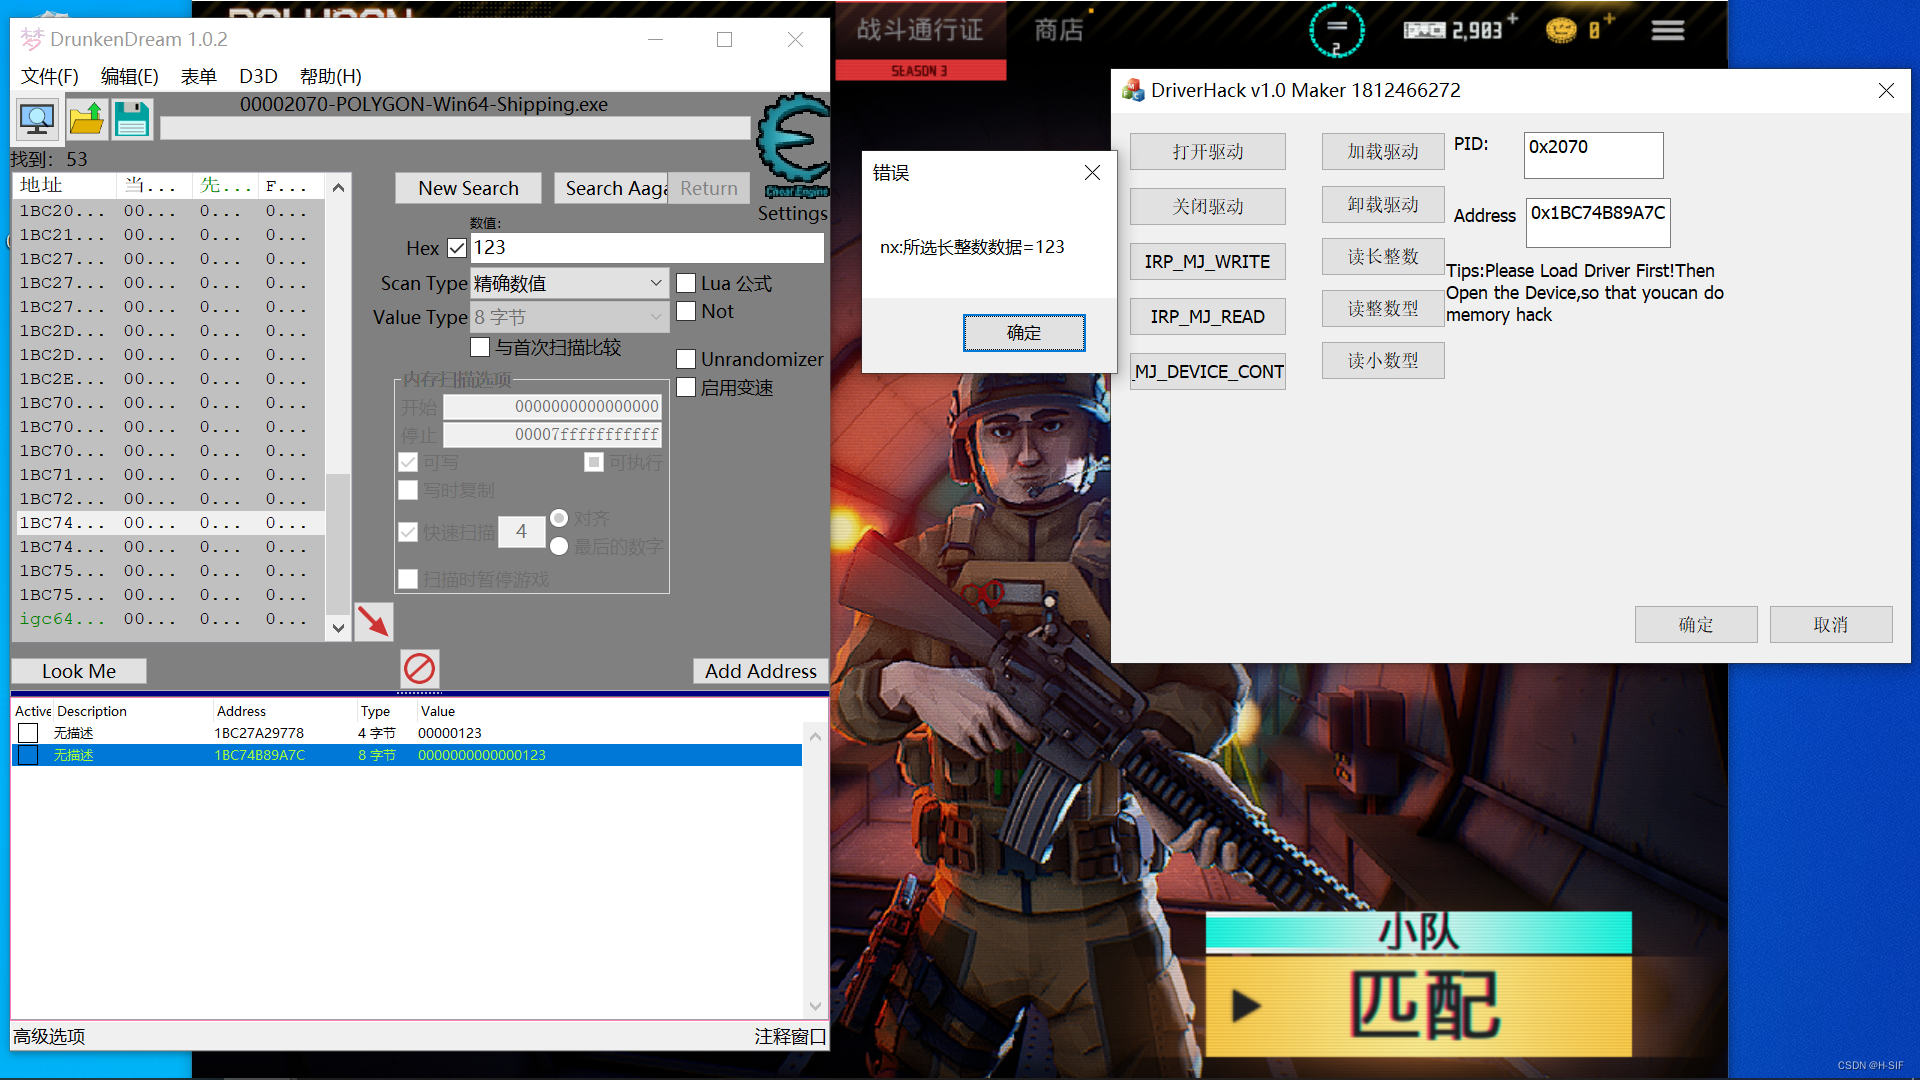The image size is (1920, 1080).
Task: Open the D3D menu
Action: pyautogui.click(x=258, y=76)
